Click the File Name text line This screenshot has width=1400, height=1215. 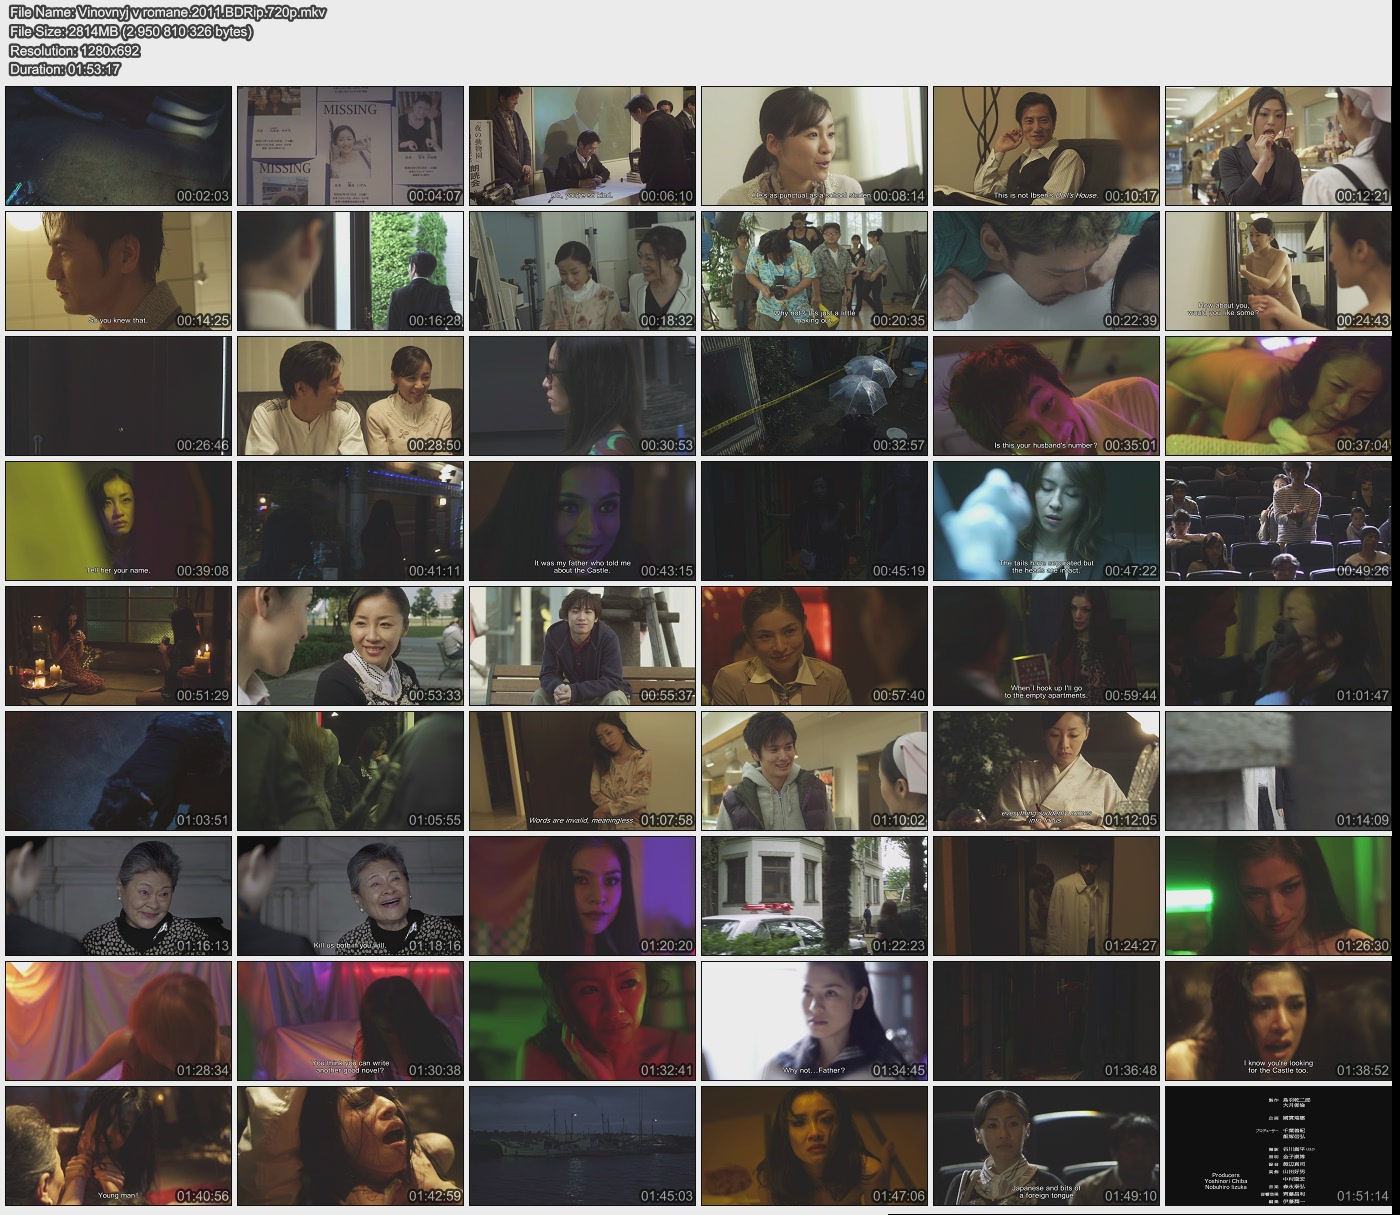167,12
